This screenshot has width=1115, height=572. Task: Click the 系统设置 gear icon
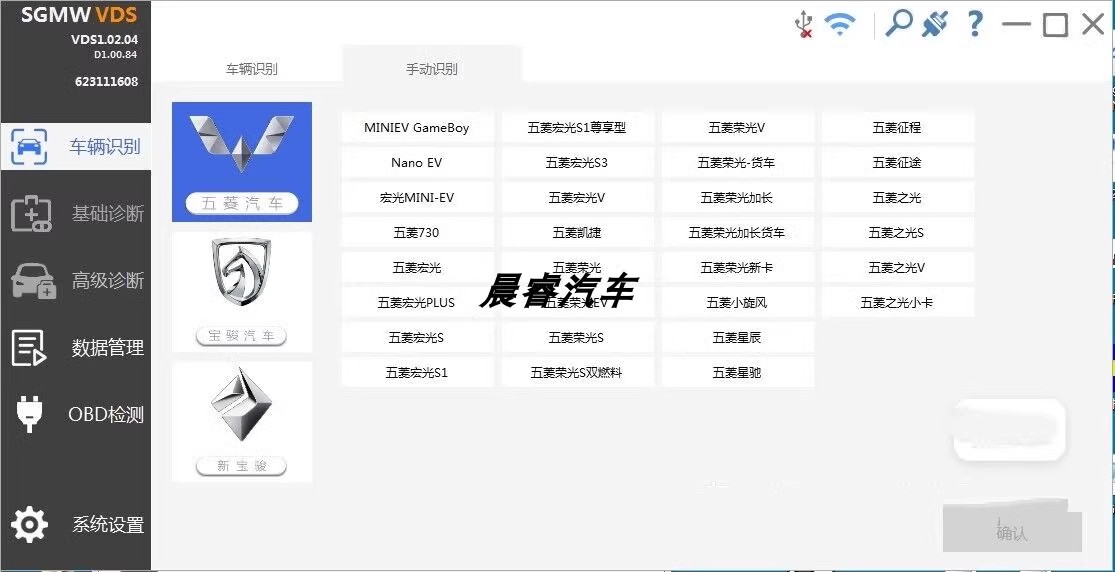point(29,525)
